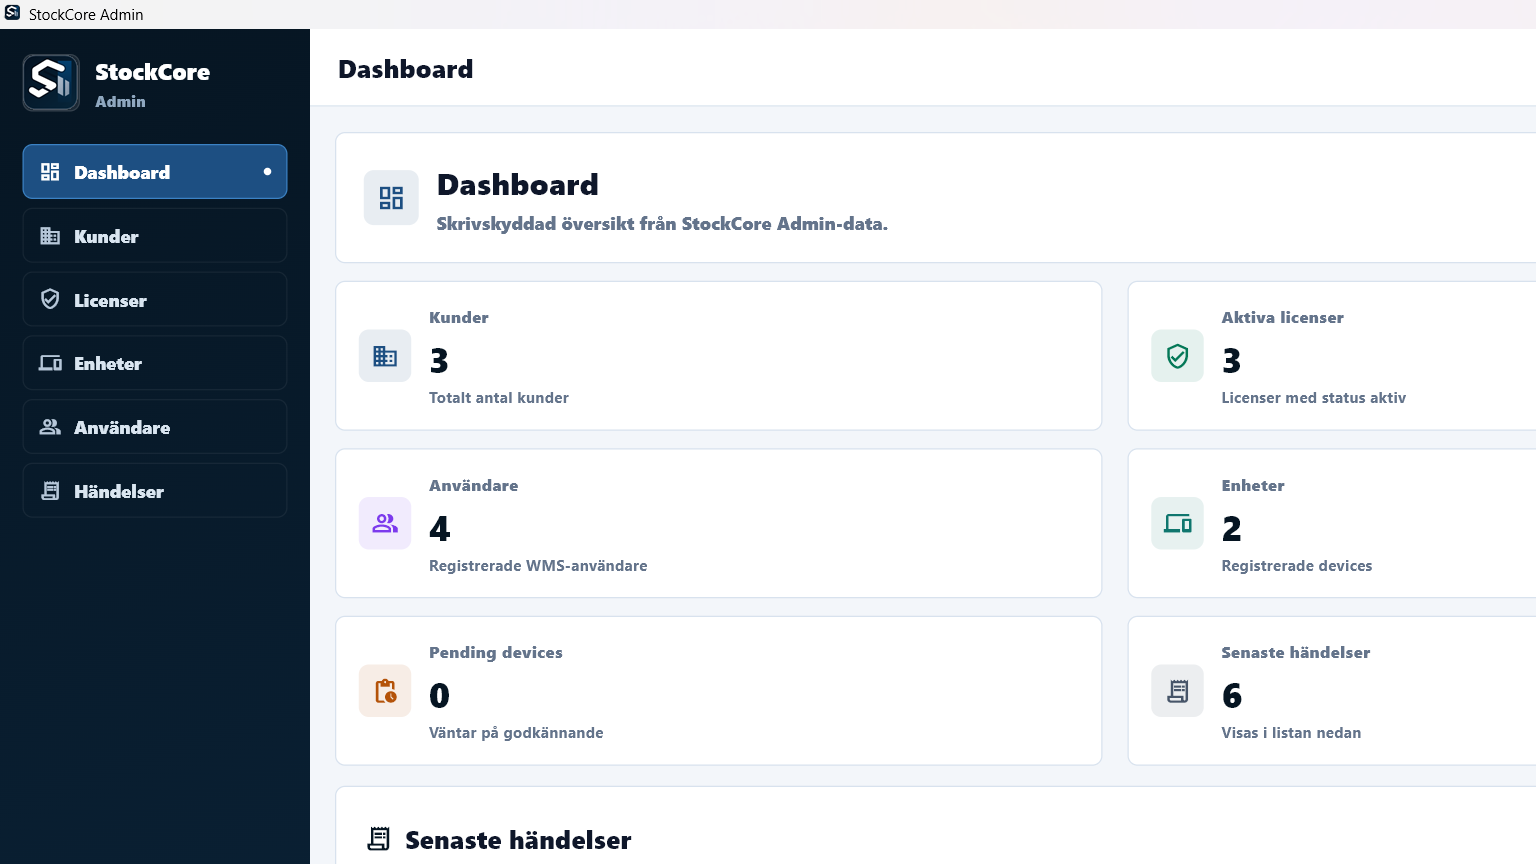Open Händelser from the sidebar

[155, 491]
